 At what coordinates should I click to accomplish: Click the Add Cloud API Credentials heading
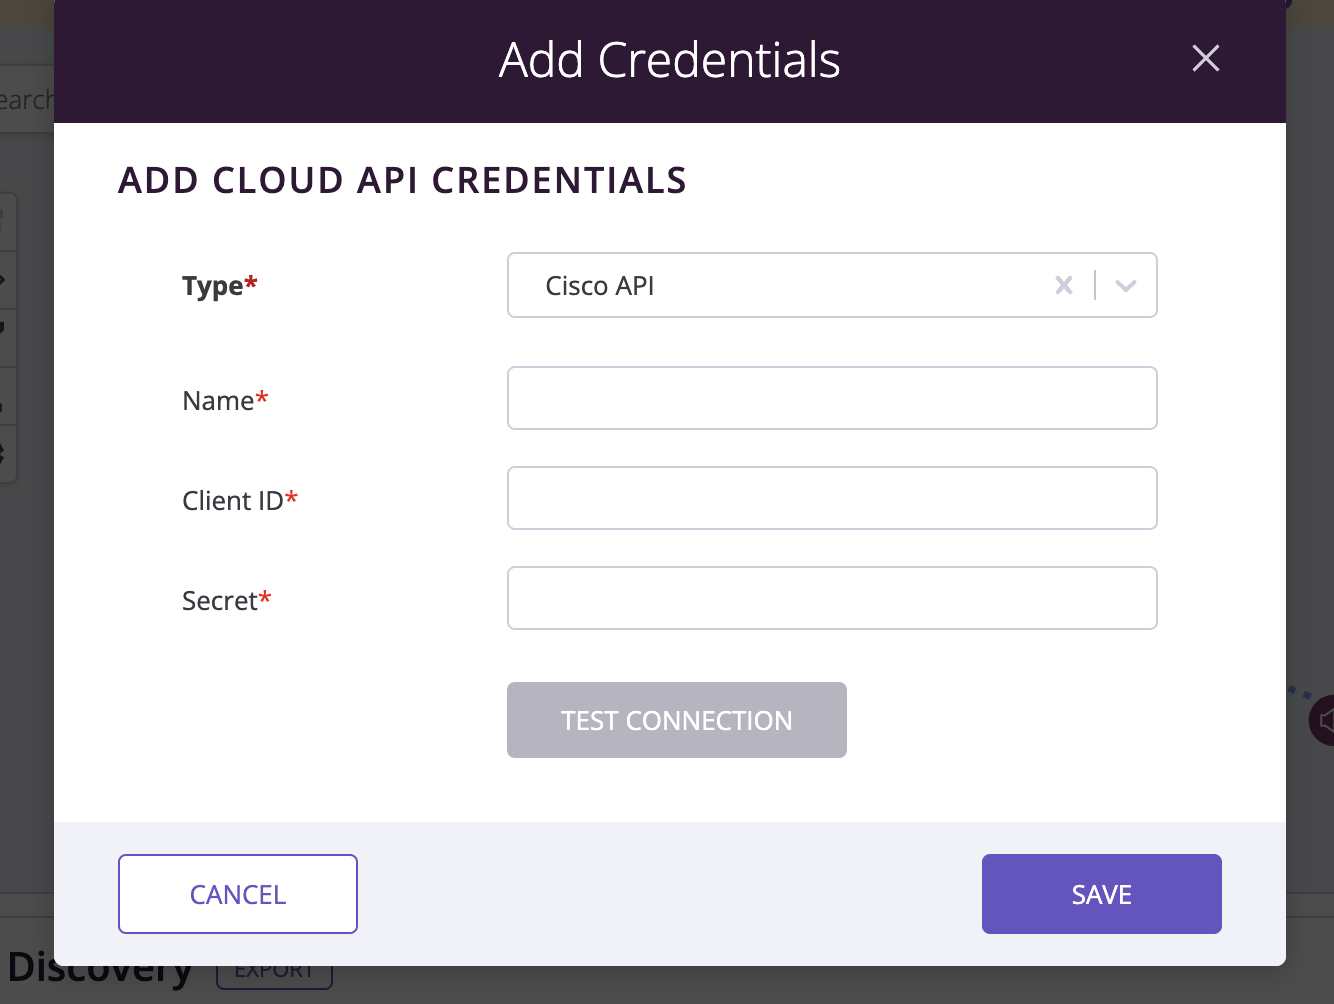[403, 180]
